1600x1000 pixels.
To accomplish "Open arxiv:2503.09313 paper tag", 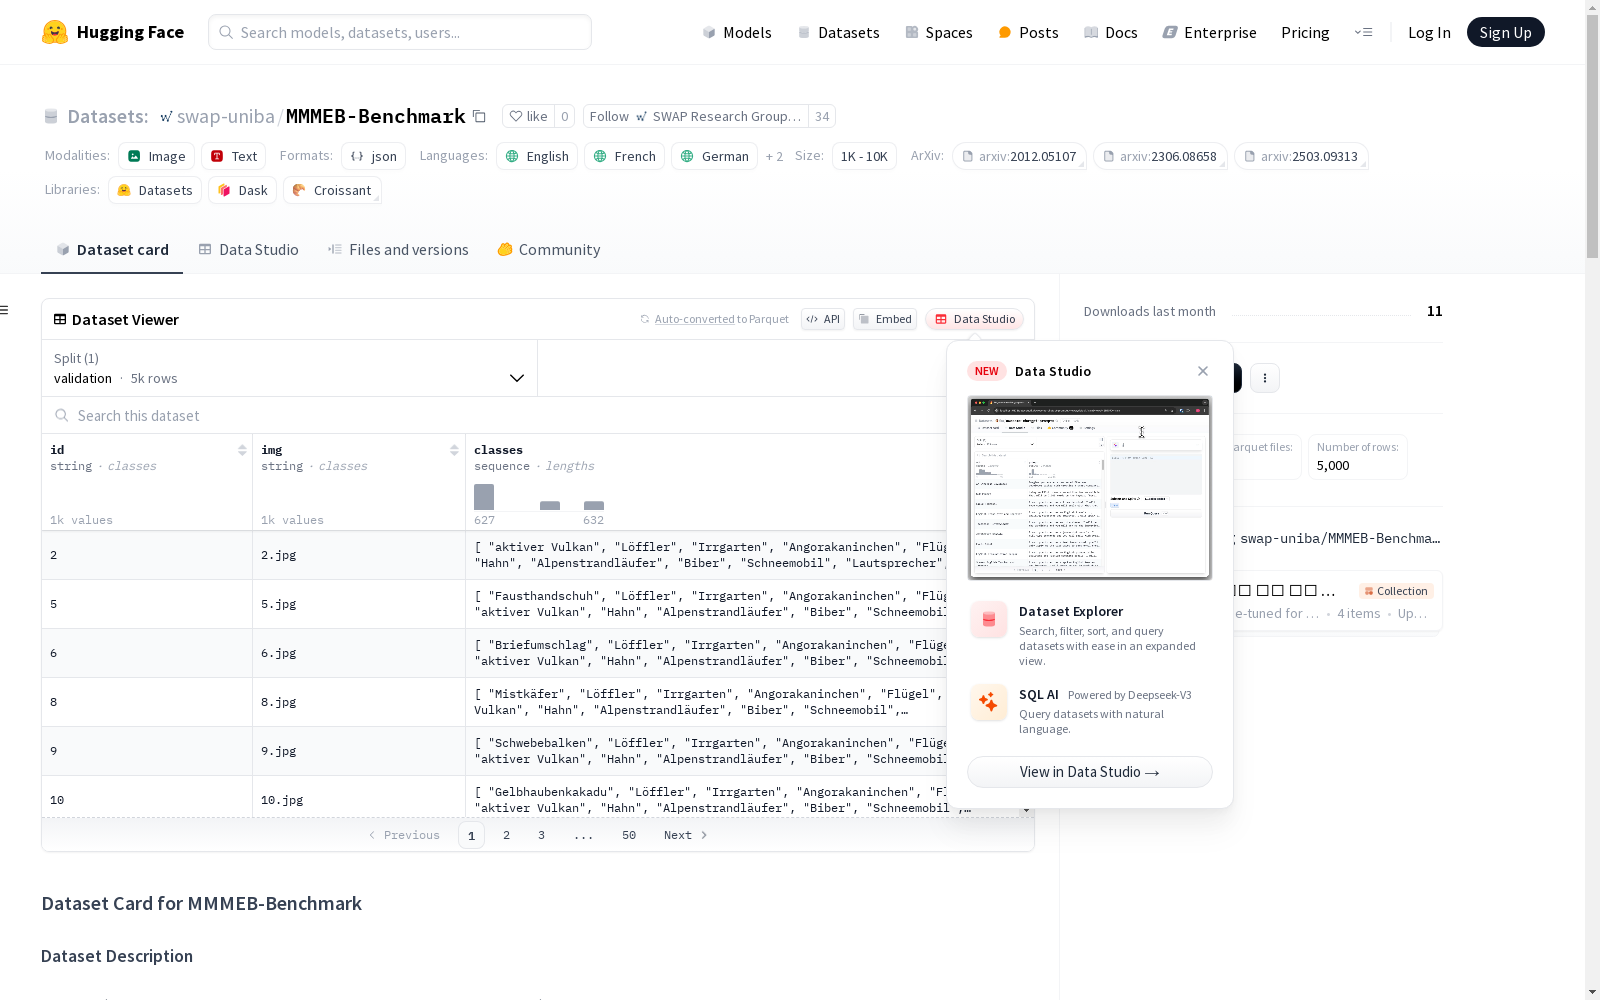I will [x=1301, y=156].
